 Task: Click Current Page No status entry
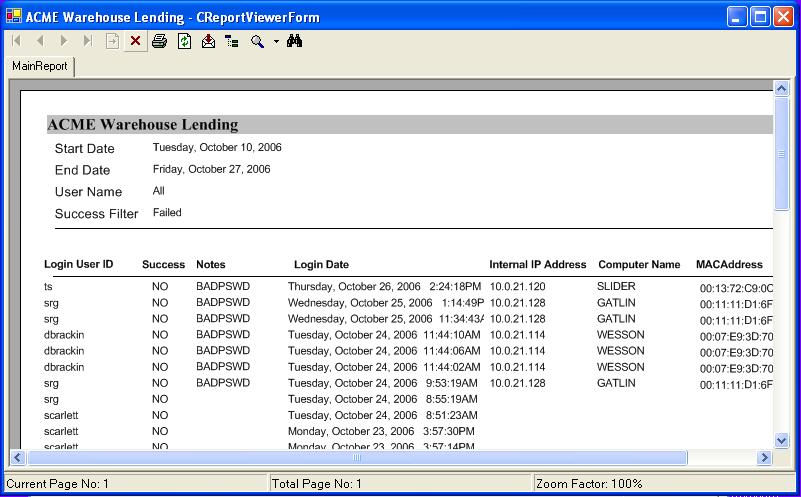pos(136,484)
